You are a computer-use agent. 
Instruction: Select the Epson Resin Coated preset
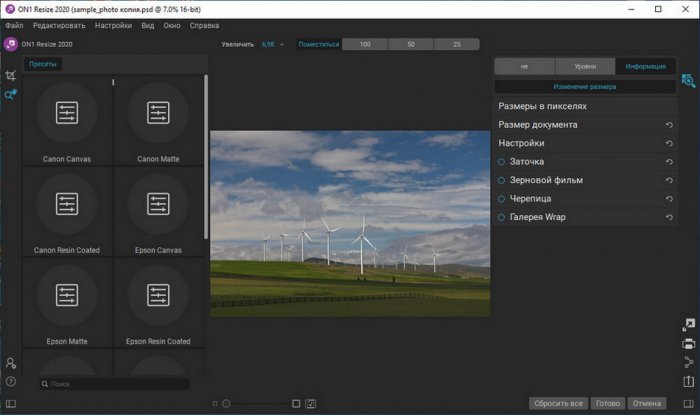point(158,303)
